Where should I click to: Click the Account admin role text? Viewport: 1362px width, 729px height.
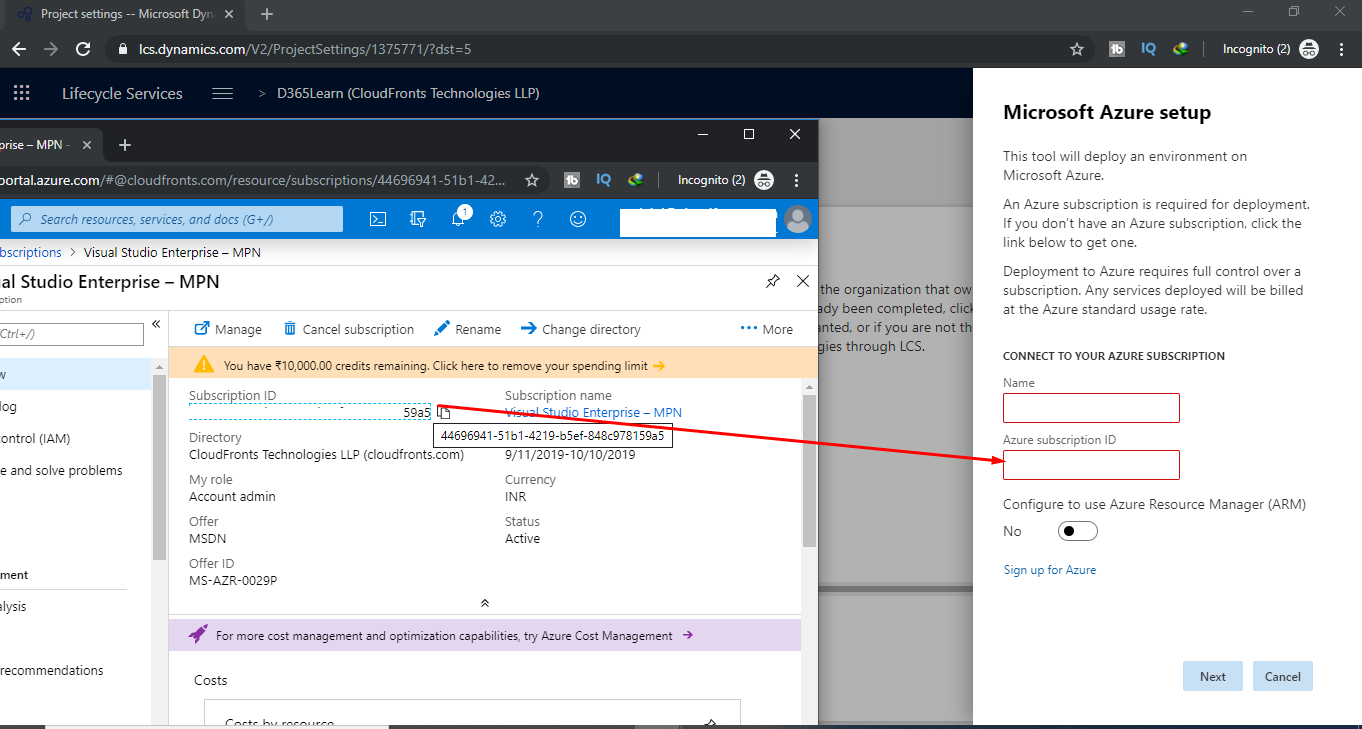[232, 496]
